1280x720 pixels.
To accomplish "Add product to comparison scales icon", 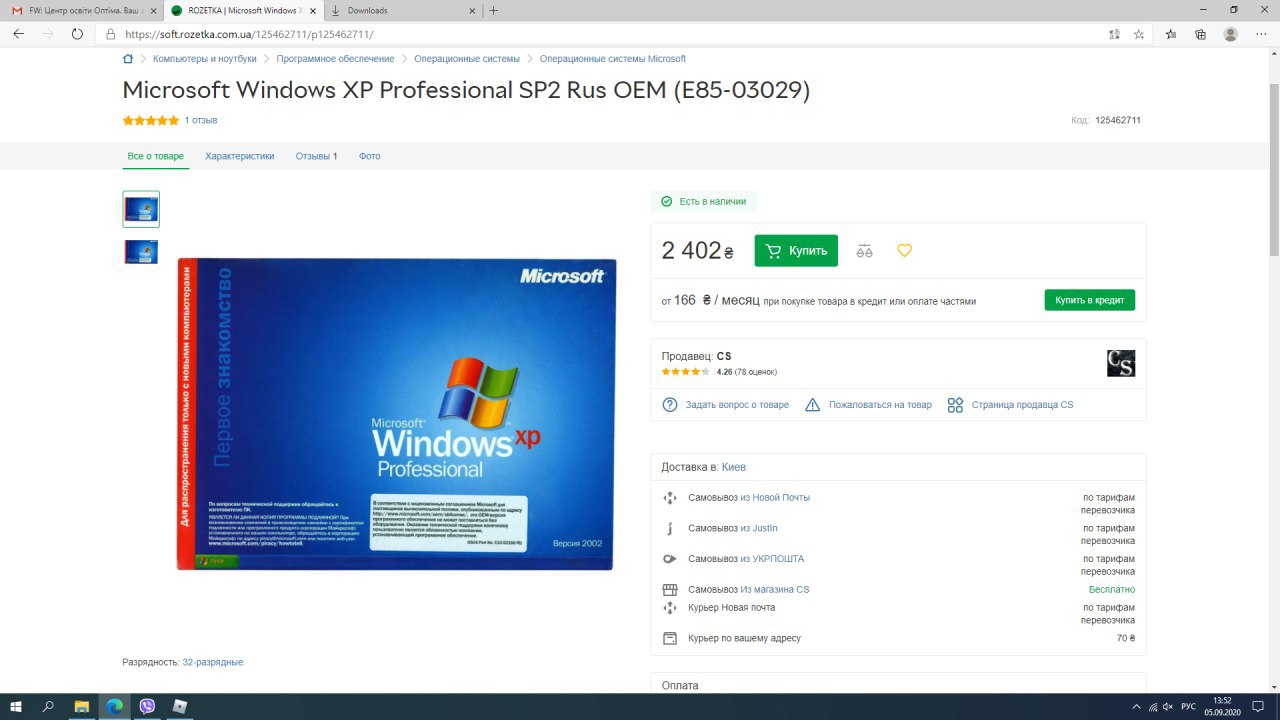I will tap(864, 251).
